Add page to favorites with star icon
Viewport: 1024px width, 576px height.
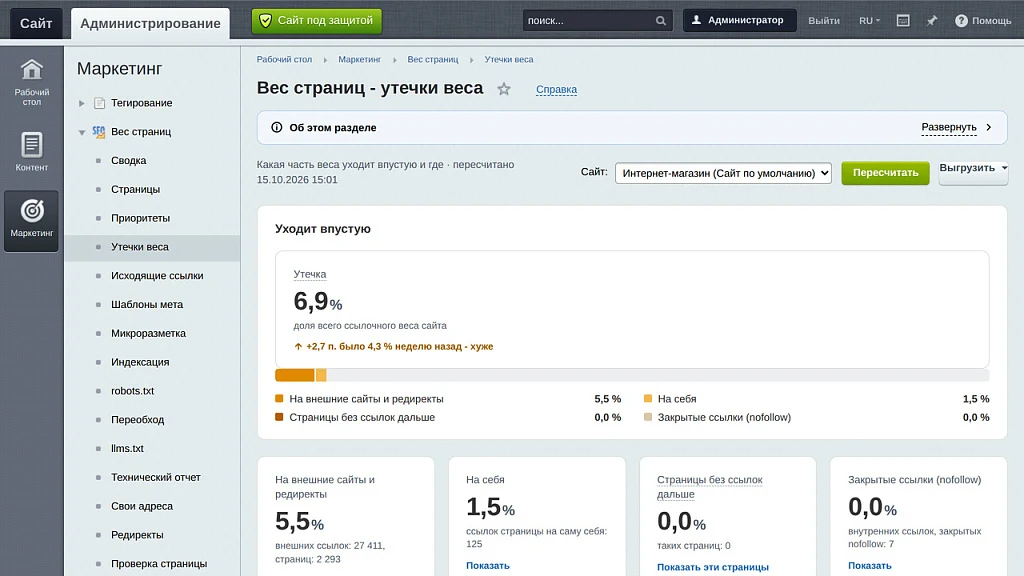click(504, 89)
